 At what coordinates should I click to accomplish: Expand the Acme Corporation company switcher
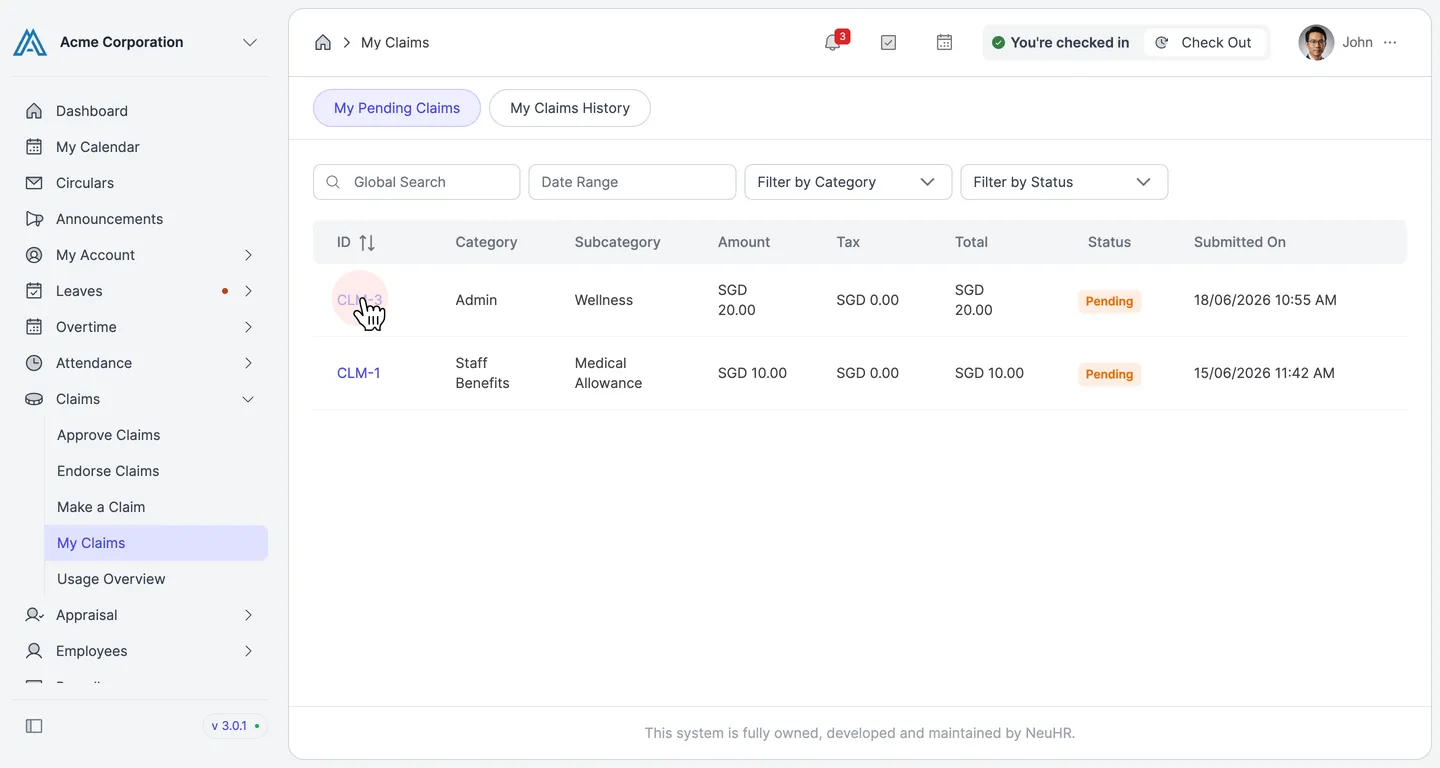pos(250,42)
